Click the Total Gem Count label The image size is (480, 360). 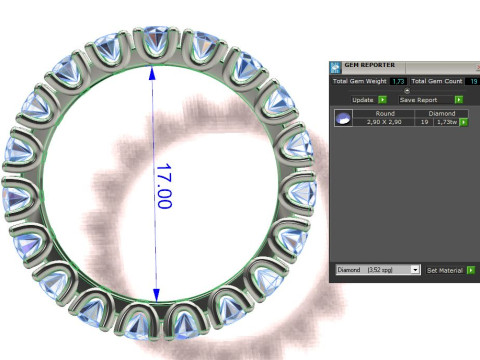[437, 81]
